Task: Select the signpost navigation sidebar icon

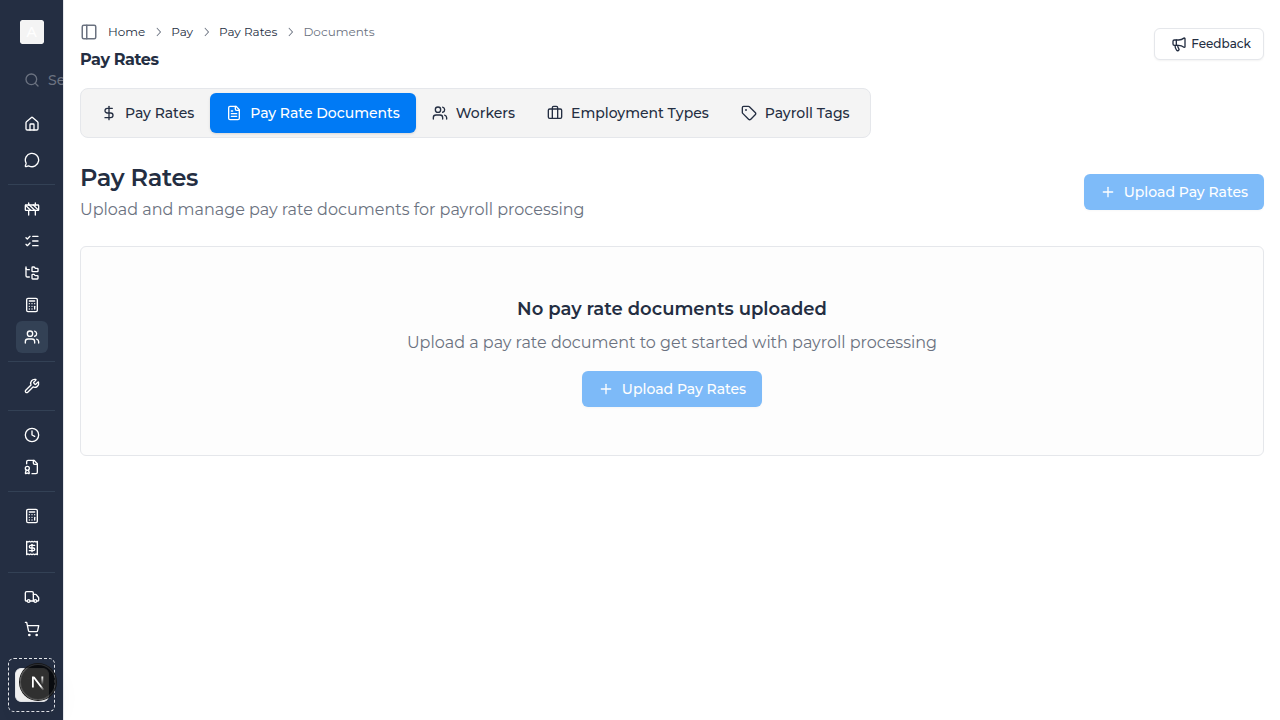Action: (32, 208)
